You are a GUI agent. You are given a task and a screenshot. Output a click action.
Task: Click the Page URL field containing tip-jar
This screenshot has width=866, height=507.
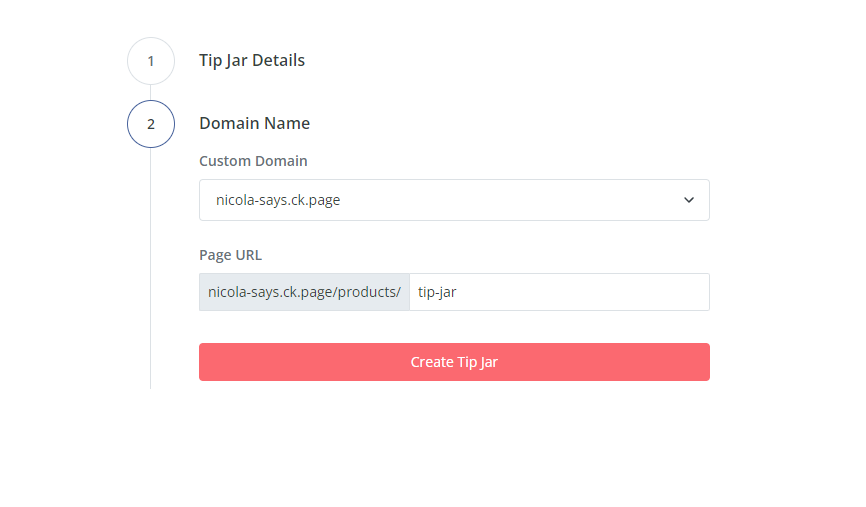pyautogui.click(x=559, y=292)
